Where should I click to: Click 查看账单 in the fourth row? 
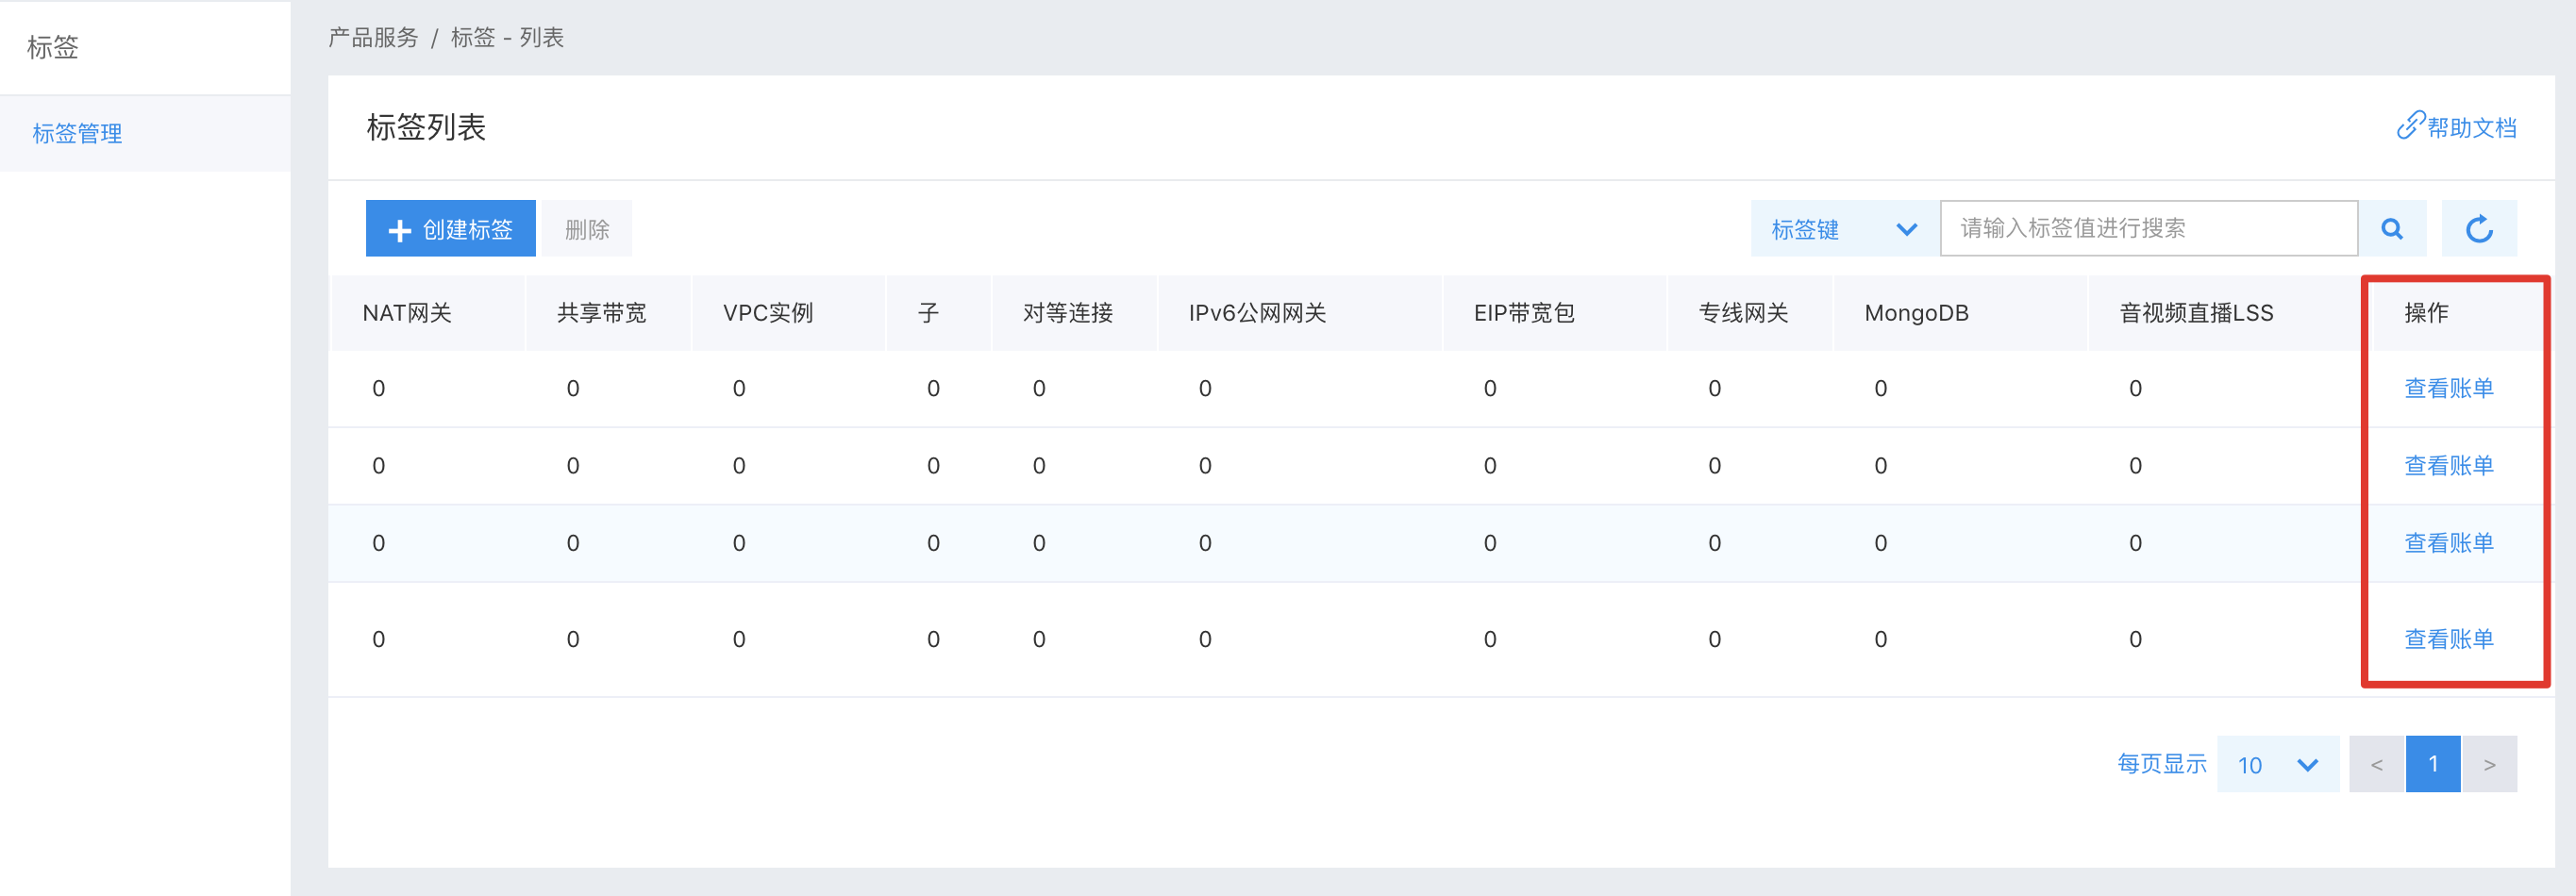pos(2448,638)
